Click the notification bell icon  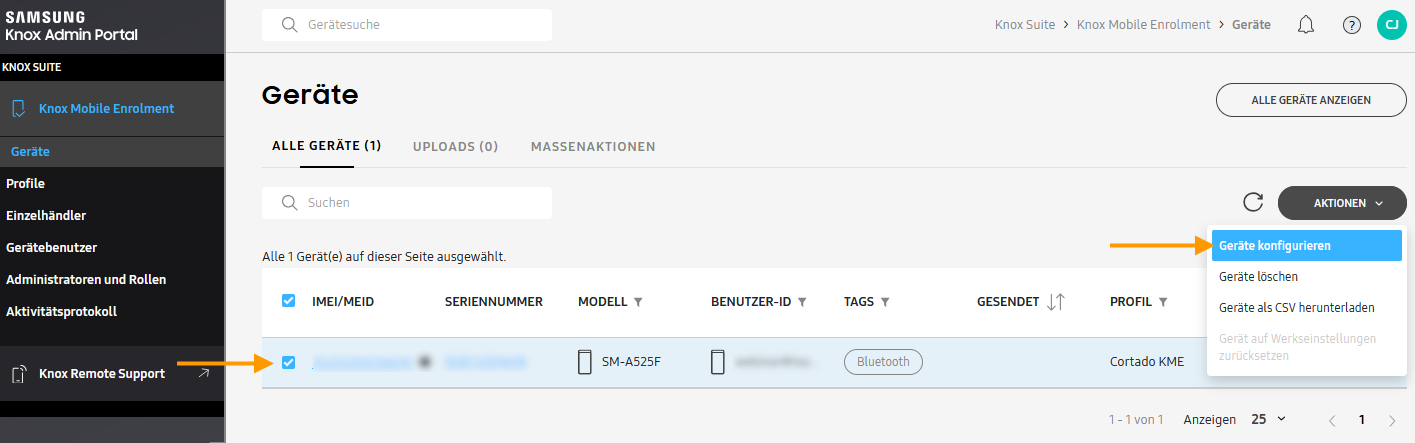tap(1305, 25)
